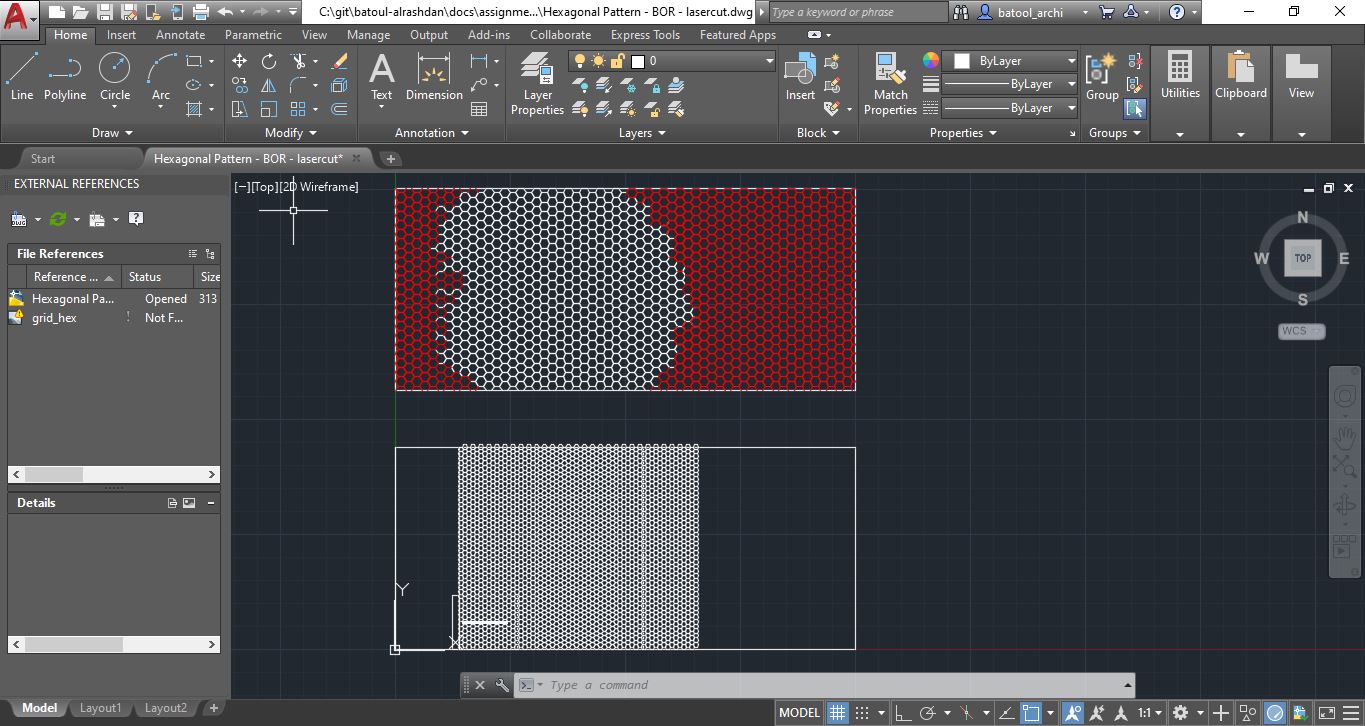The width and height of the screenshot is (1365, 726).
Task: Activate the Line tool in Draw panel
Action: (21, 77)
